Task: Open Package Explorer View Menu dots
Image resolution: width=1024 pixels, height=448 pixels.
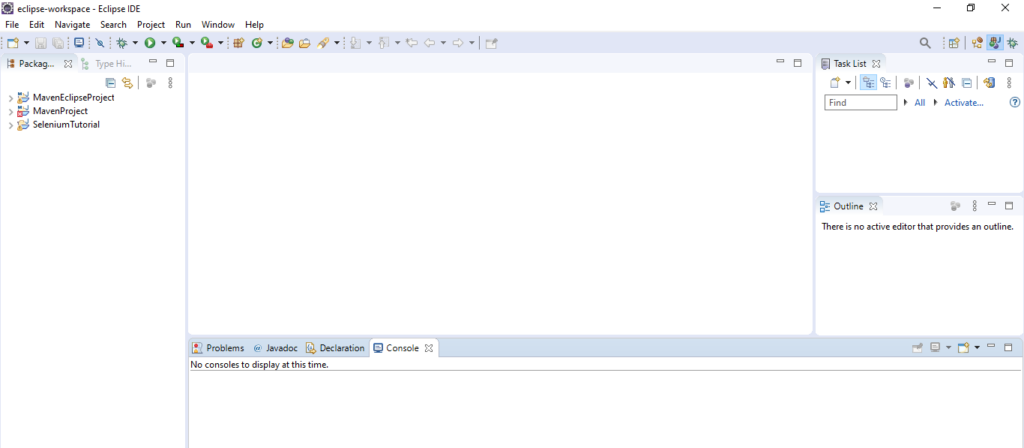Action: pos(170,83)
